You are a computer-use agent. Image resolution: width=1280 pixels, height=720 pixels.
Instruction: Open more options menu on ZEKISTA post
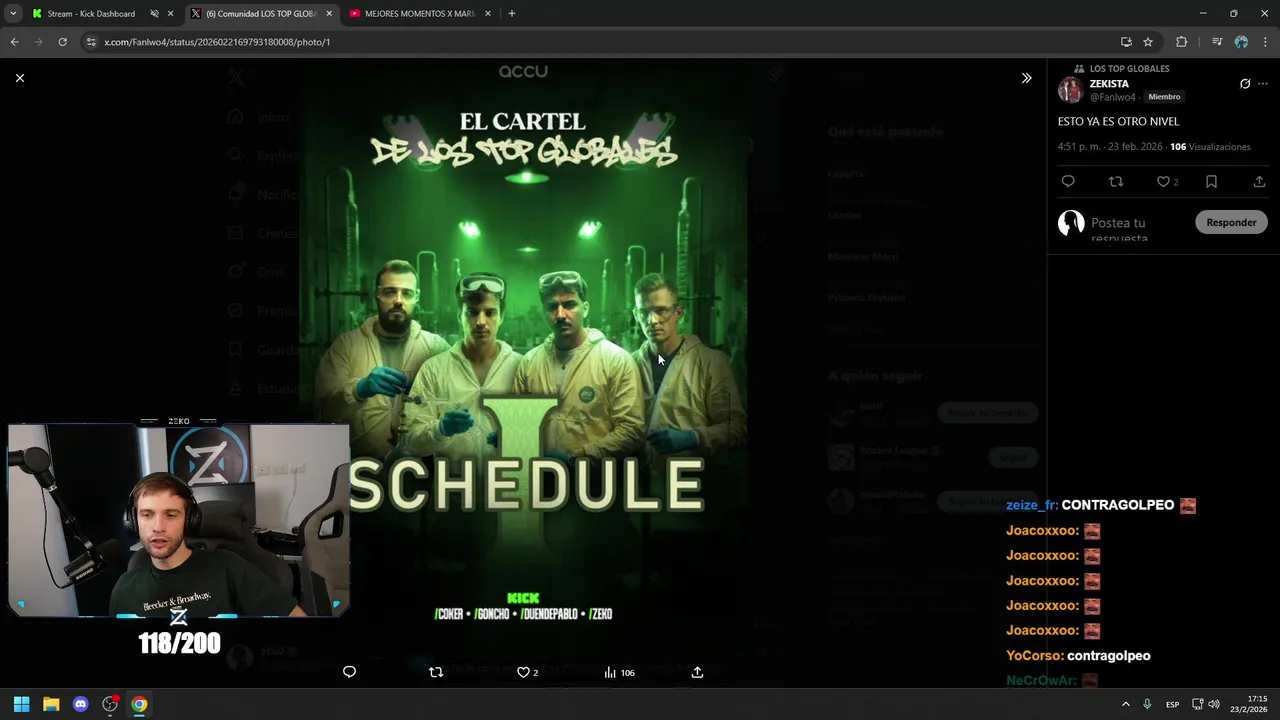point(1263,84)
